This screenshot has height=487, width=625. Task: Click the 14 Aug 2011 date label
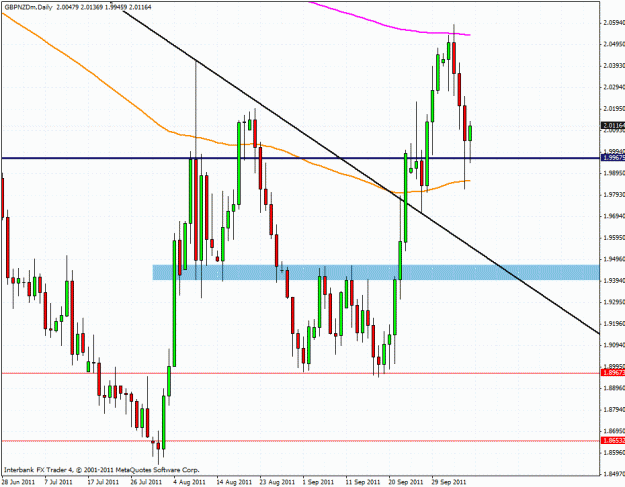(234, 482)
